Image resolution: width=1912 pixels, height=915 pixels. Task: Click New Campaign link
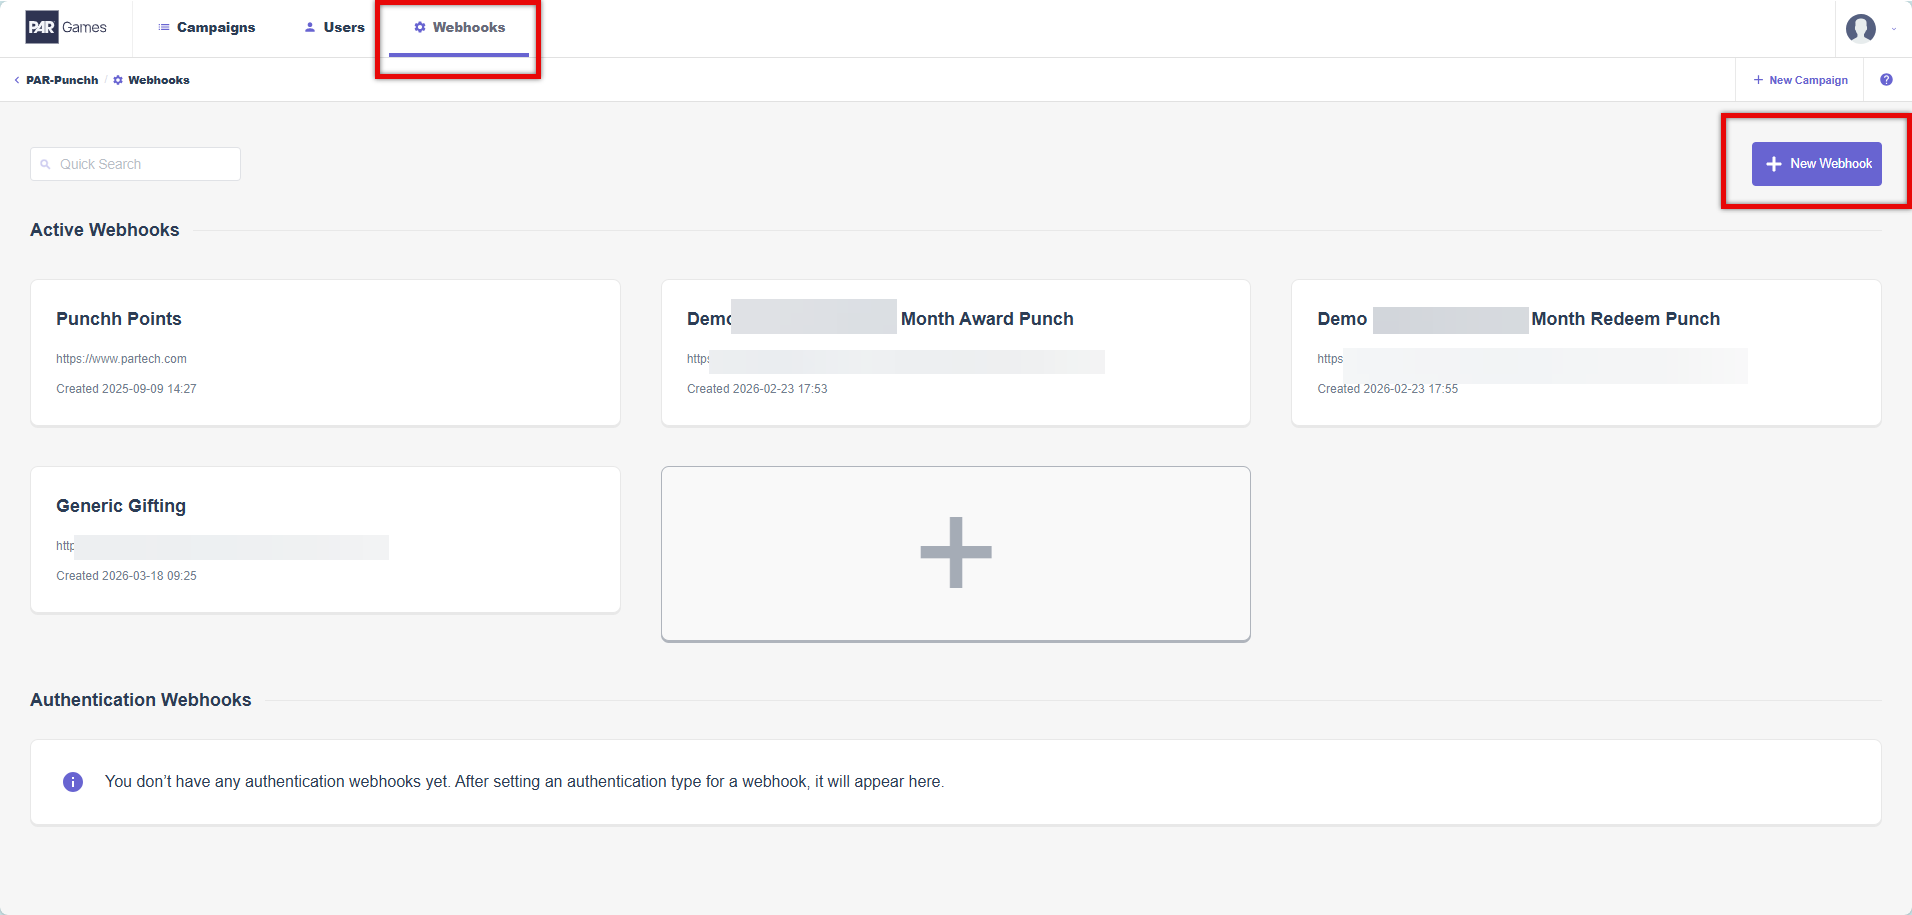pos(1800,80)
